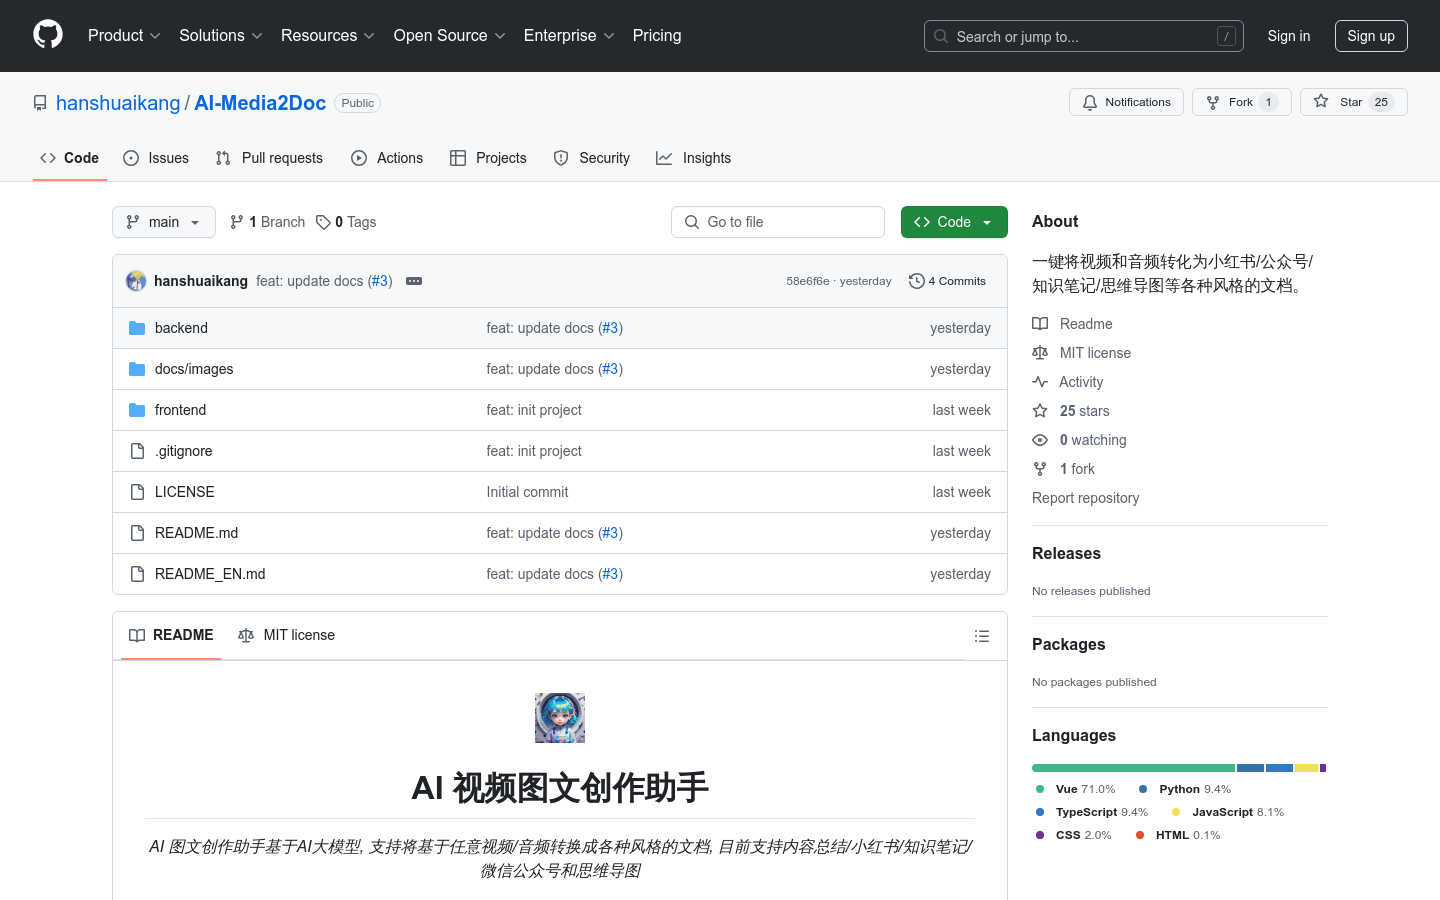The width and height of the screenshot is (1440, 900).
Task: Open the CSS 2.0% language link
Action: point(1074,835)
